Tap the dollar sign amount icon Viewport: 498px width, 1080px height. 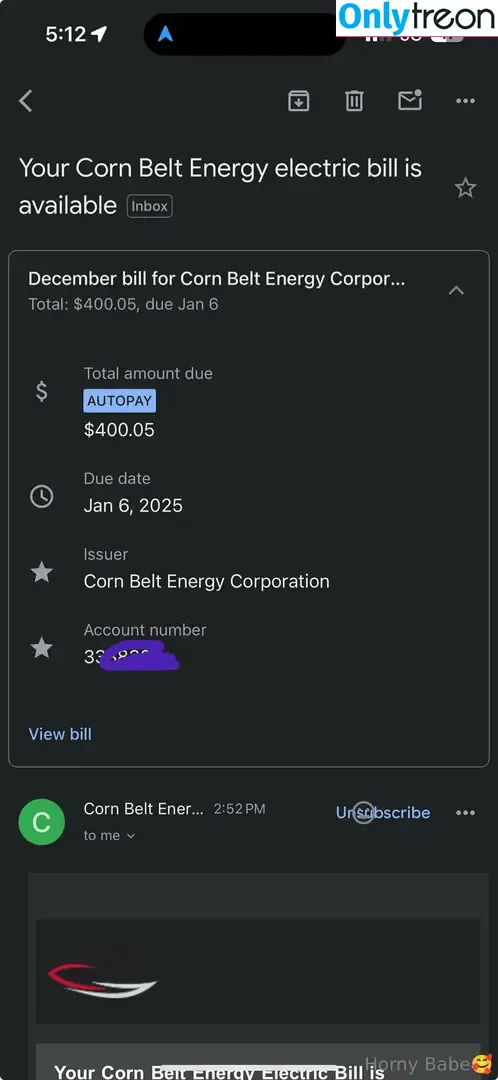tap(42, 391)
